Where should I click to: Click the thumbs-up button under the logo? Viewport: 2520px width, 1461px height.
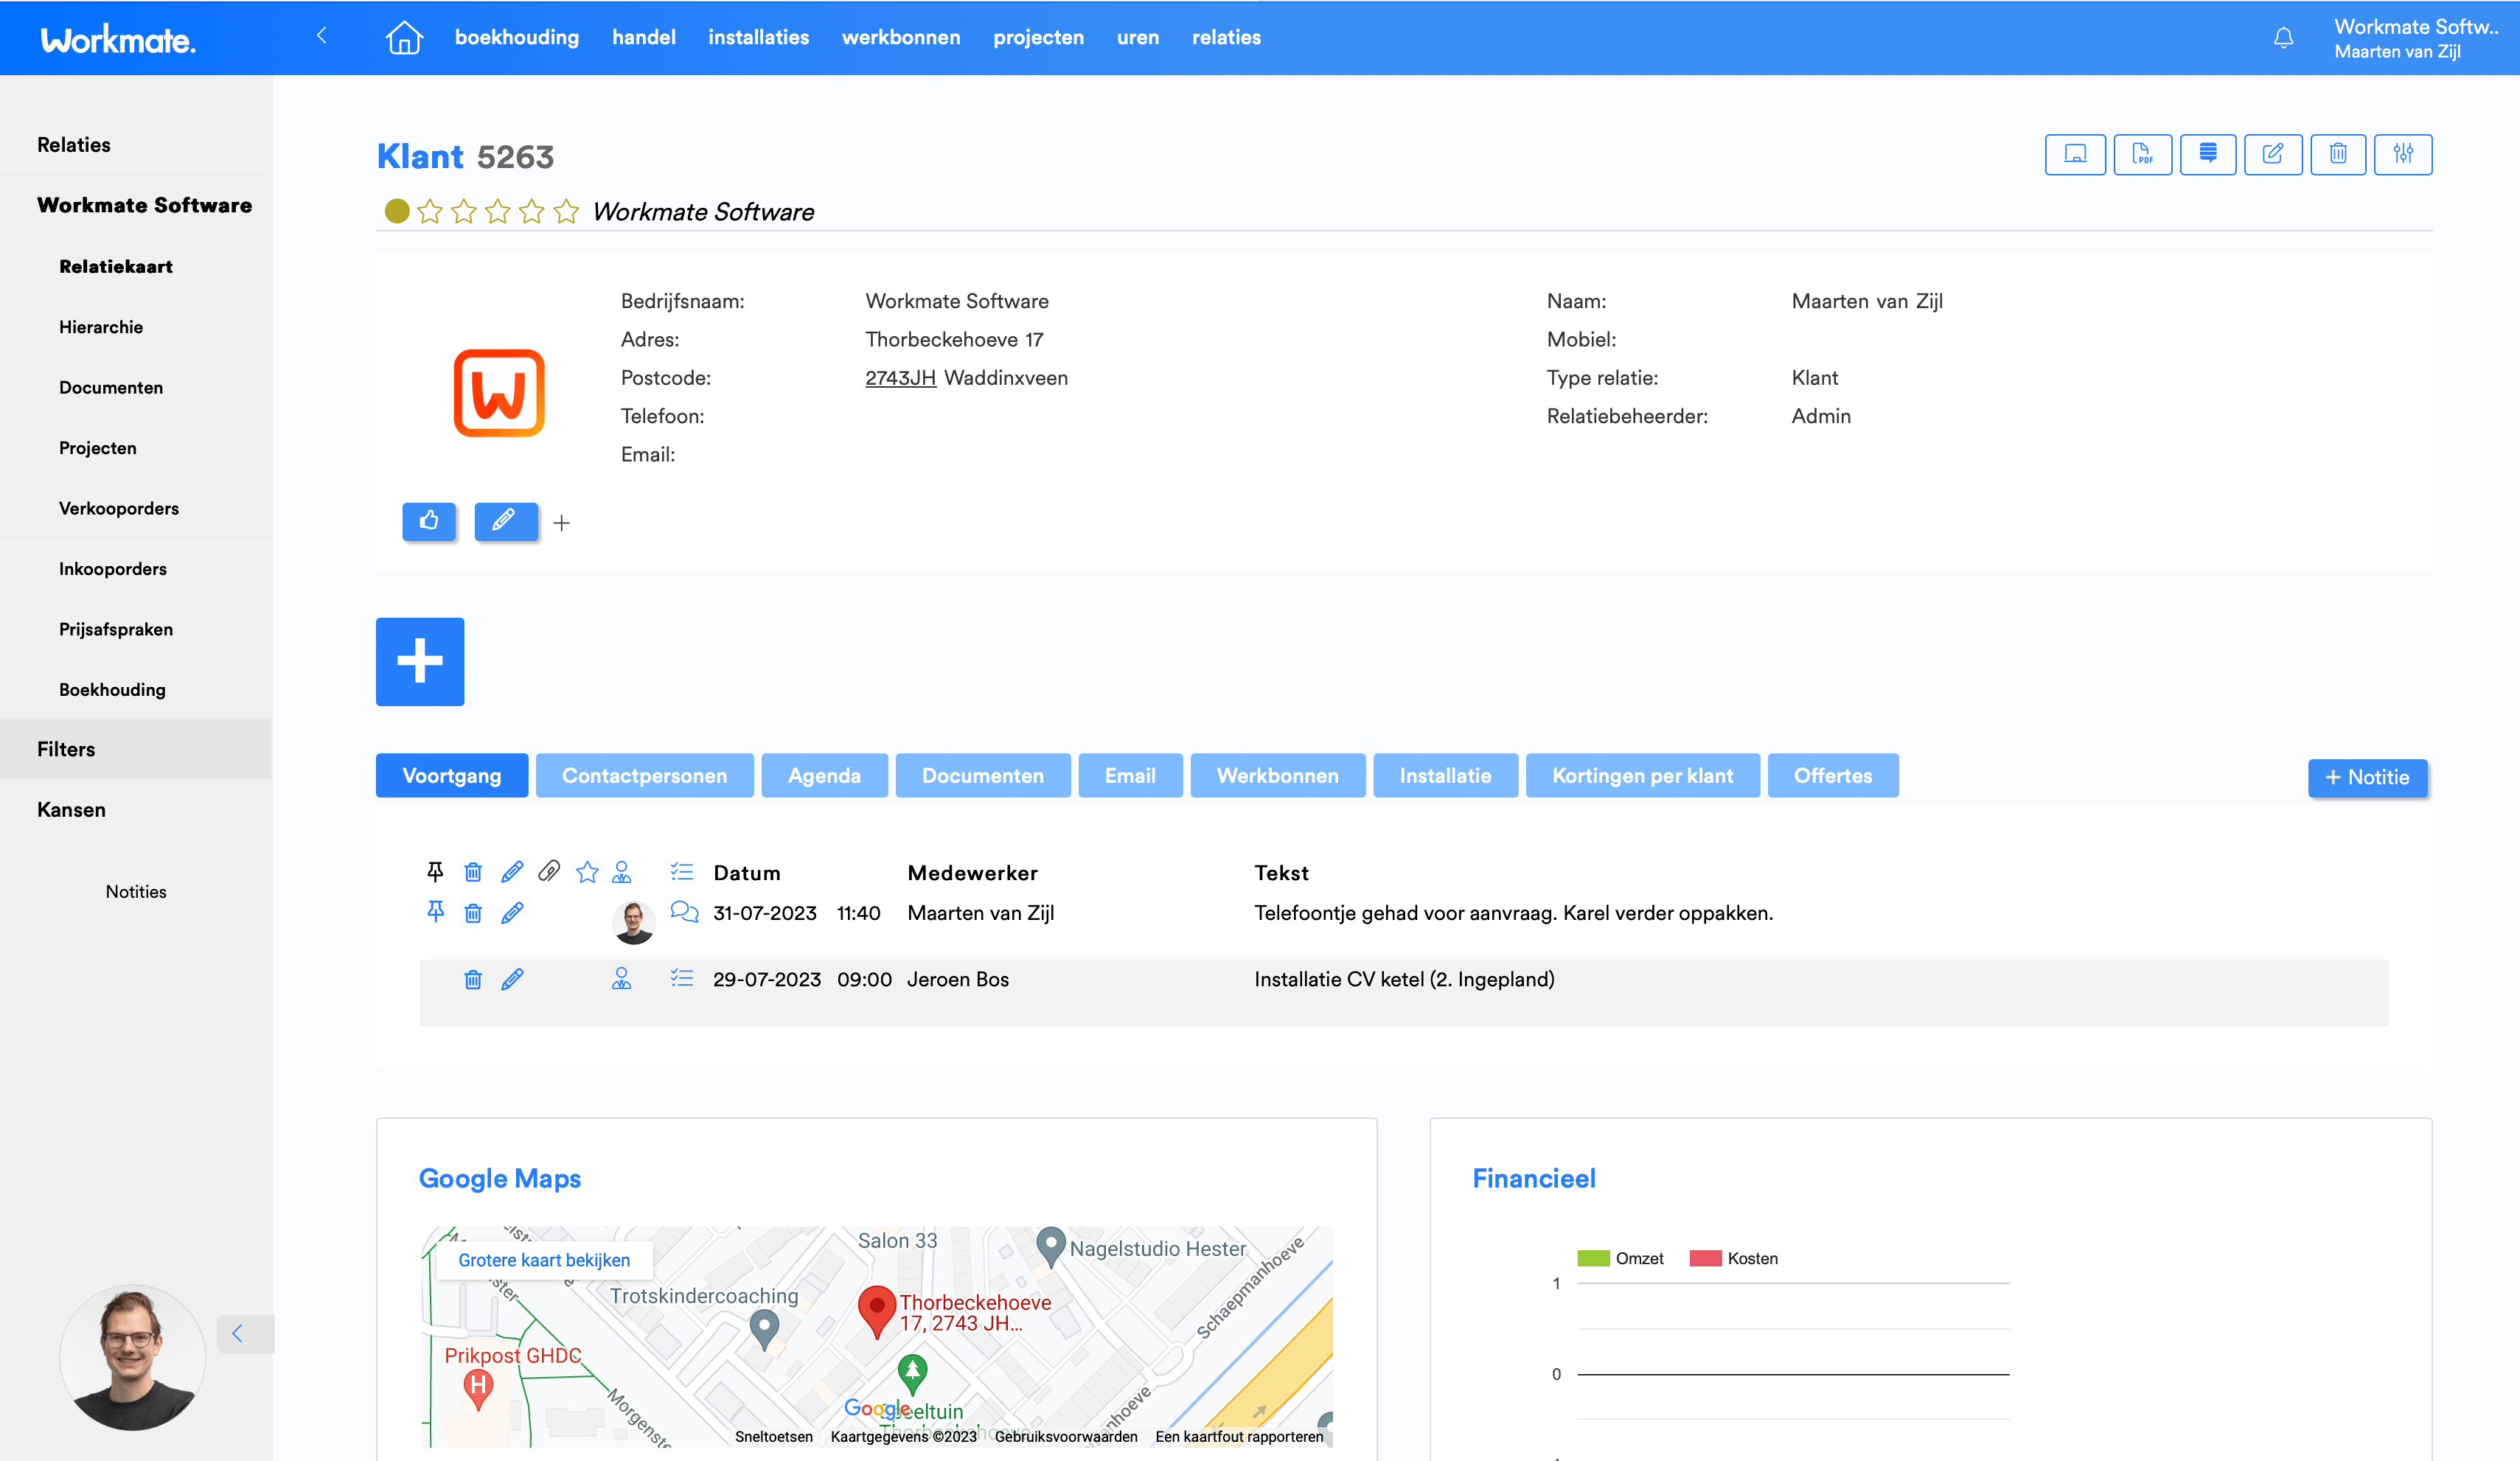pyautogui.click(x=429, y=521)
